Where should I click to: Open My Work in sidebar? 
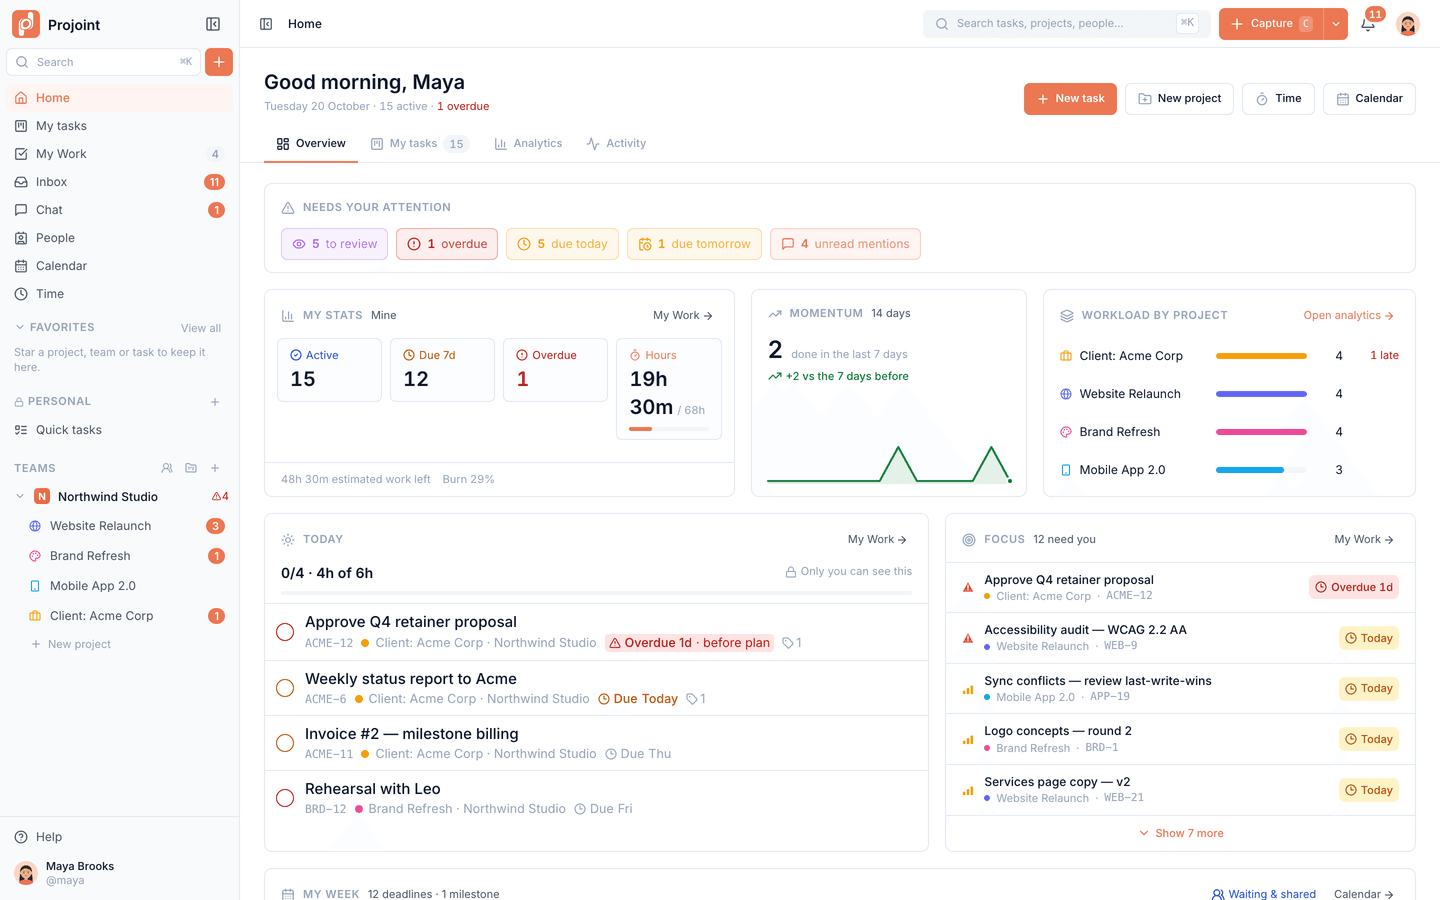[x=120, y=154]
